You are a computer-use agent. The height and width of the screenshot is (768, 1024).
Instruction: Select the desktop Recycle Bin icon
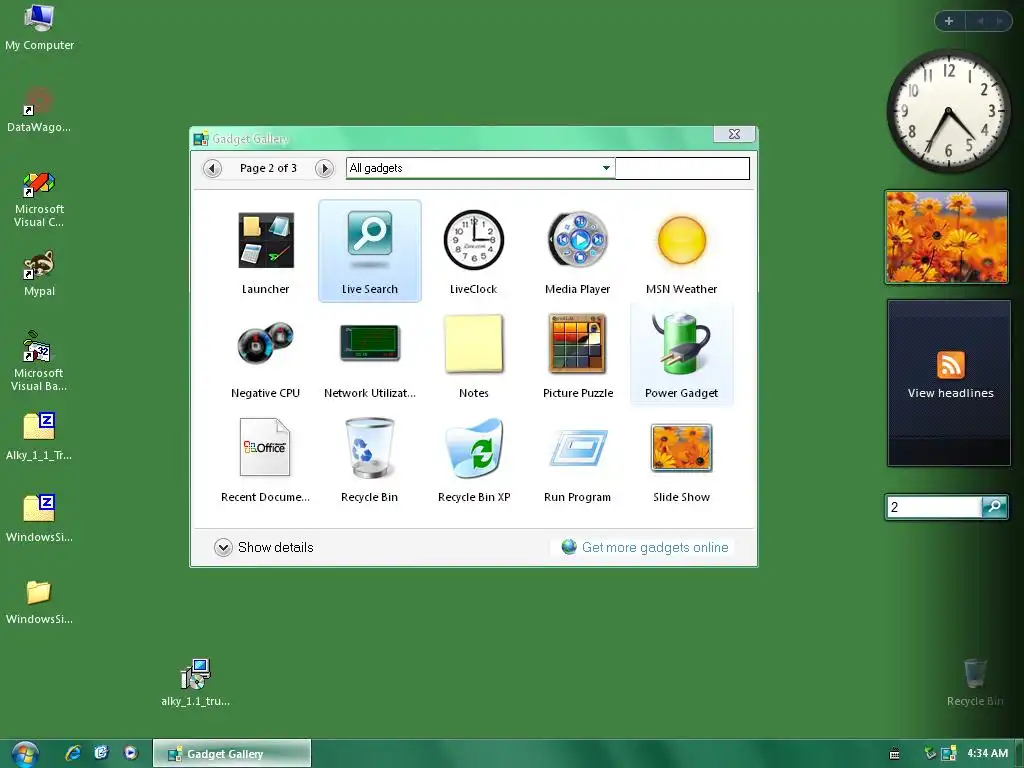click(975, 682)
